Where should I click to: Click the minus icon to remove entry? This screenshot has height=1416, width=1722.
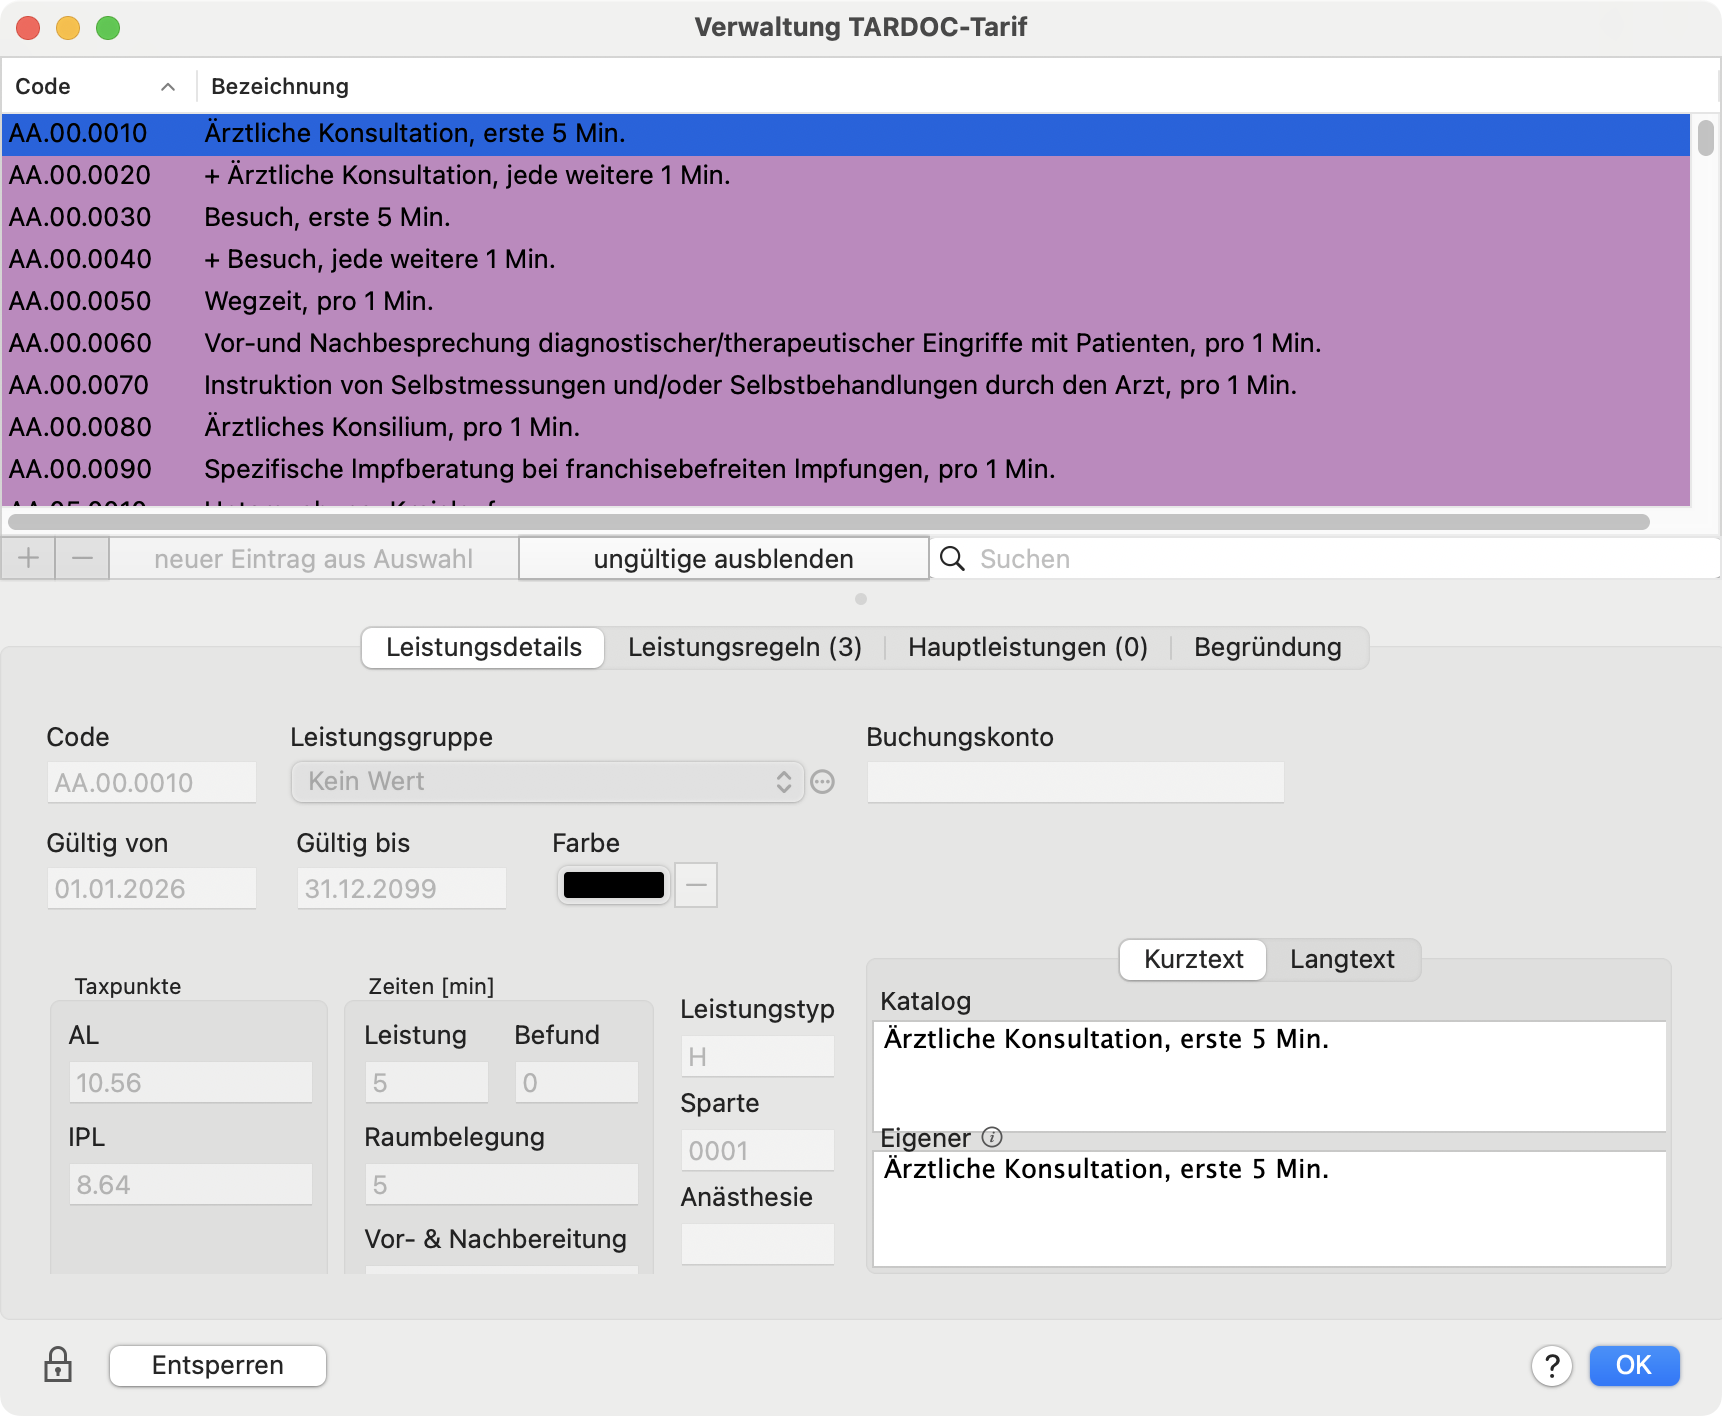tap(82, 558)
